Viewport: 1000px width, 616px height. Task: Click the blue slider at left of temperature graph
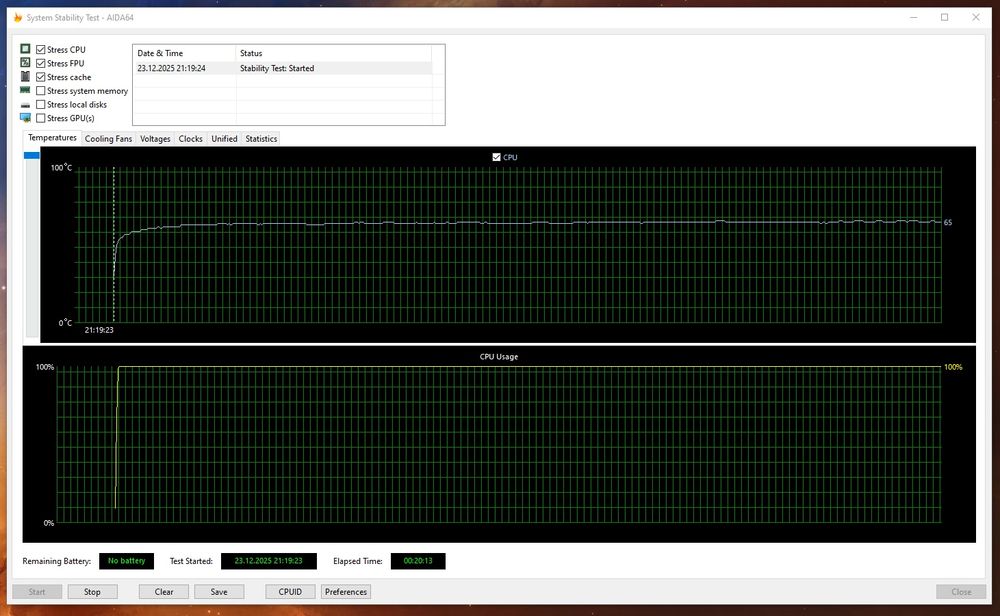(x=31, y=155)
